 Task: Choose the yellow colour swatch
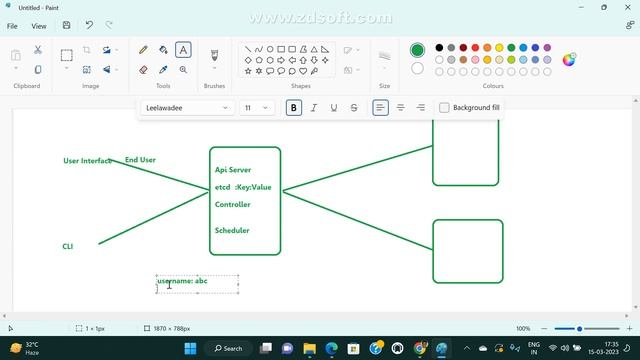(499, 48)
